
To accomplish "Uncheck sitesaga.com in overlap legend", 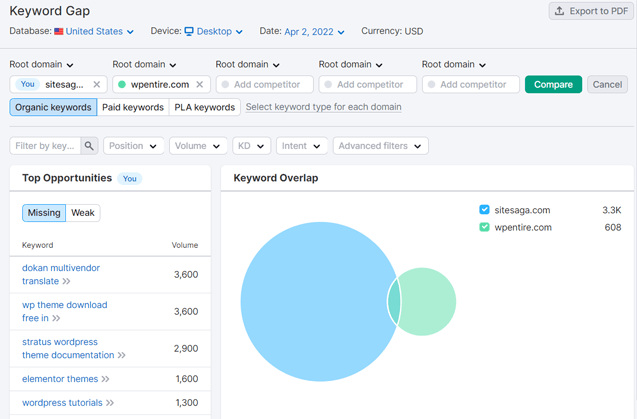I will 484,210.
